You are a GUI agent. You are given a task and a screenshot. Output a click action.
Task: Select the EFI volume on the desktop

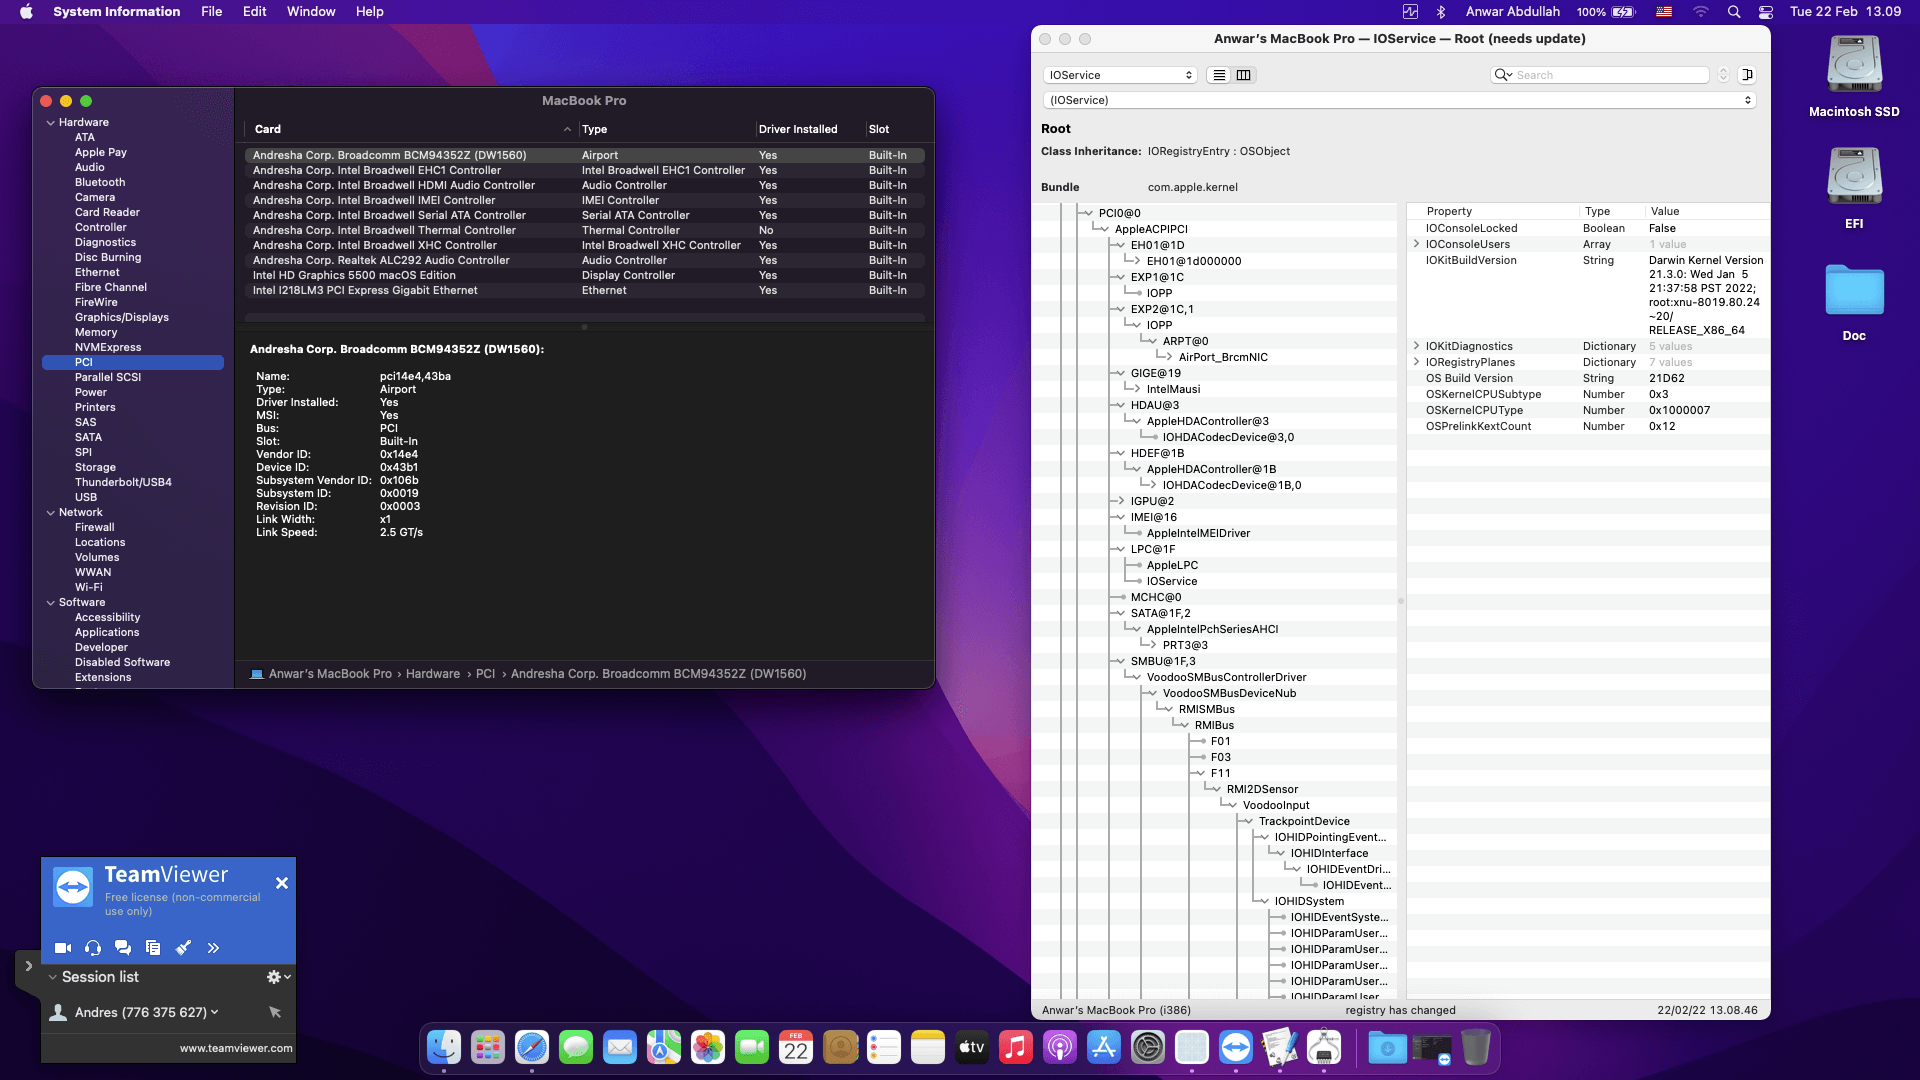click(1854, 188)
